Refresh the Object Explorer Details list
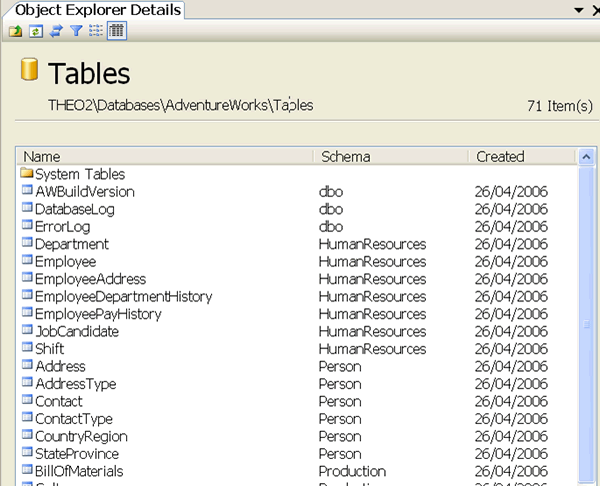This screenshot has width=600, height=486. pos(36,31)
